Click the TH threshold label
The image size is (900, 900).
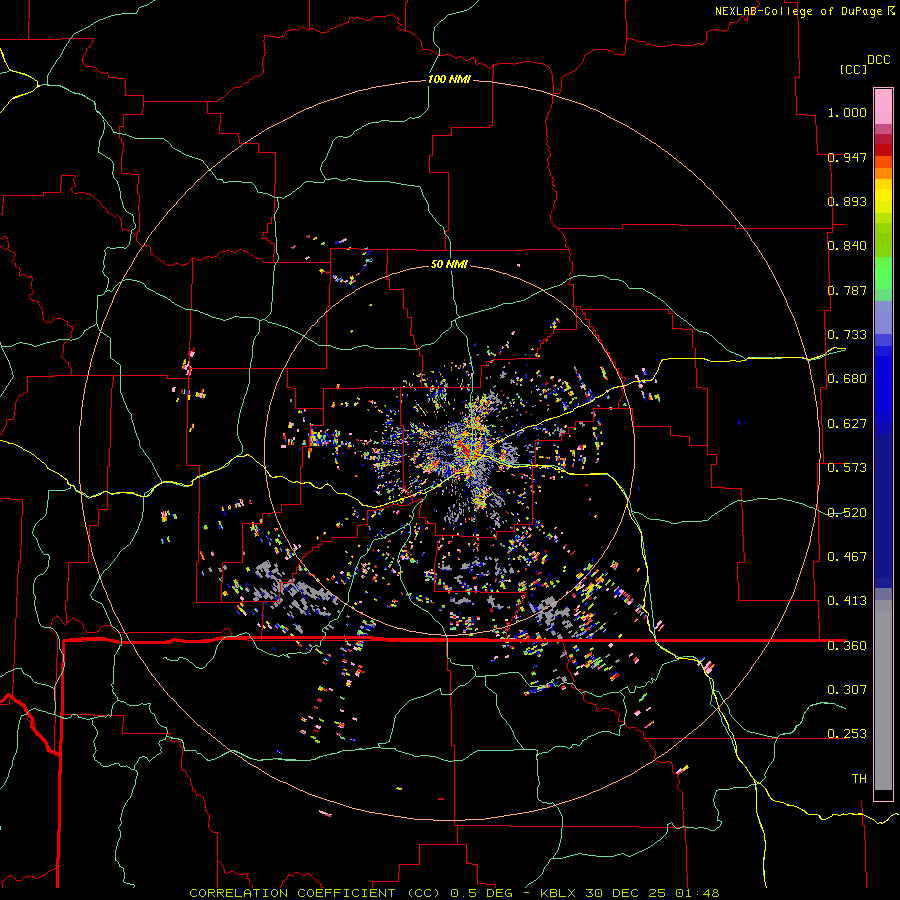859,779
